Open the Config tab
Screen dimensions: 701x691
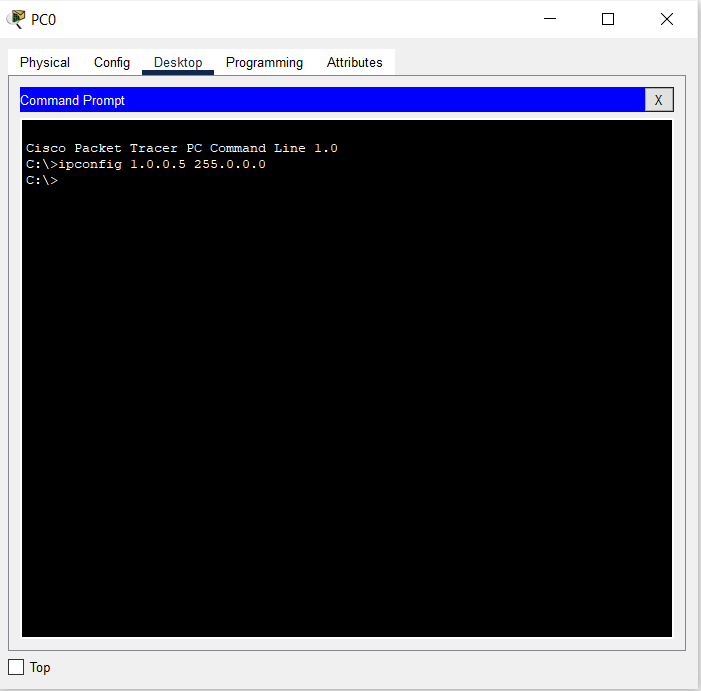[x=112, y=62]
